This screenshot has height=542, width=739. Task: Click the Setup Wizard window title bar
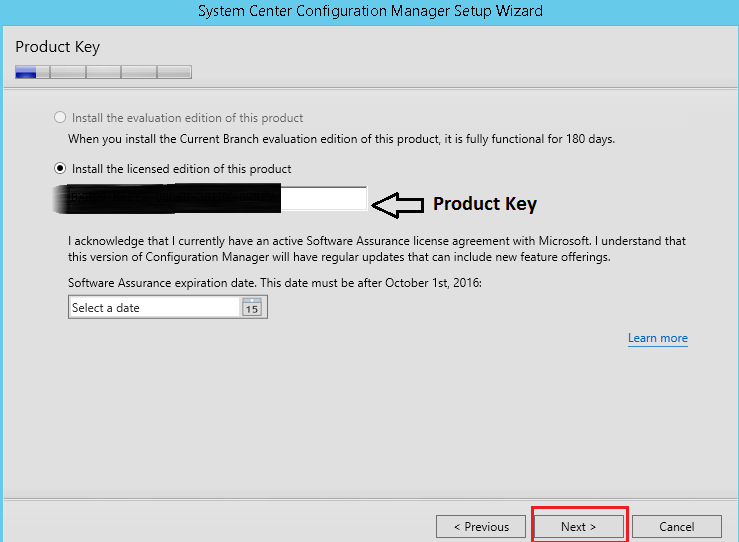point(369,11)
